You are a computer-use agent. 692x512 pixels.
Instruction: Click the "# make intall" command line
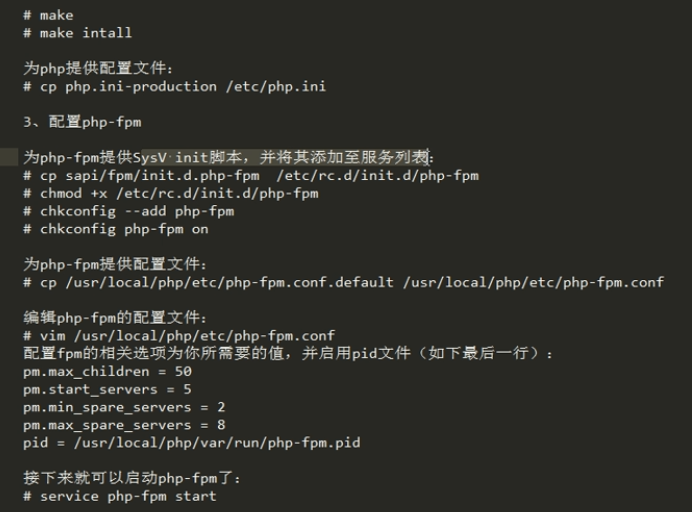coord(78,33)
